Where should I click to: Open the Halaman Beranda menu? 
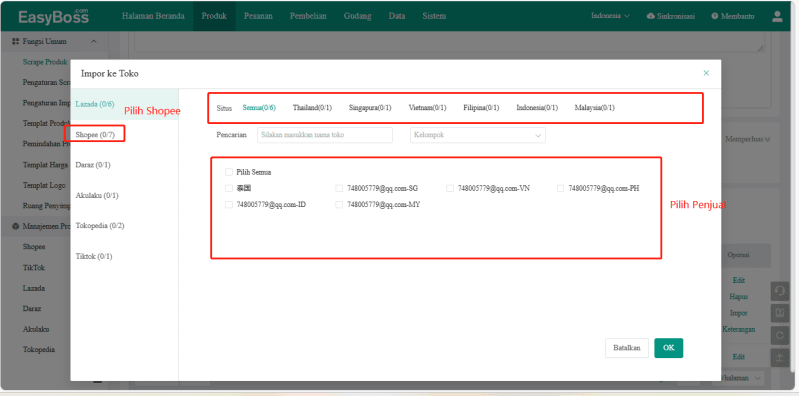(x=153, y=16)
